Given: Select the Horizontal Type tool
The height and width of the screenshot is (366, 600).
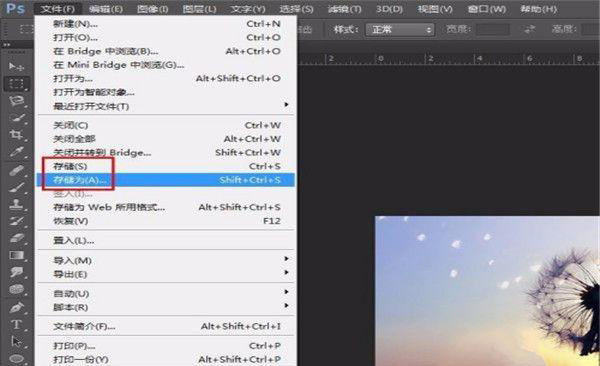Looking at the screenshot, I should point(16,325).
